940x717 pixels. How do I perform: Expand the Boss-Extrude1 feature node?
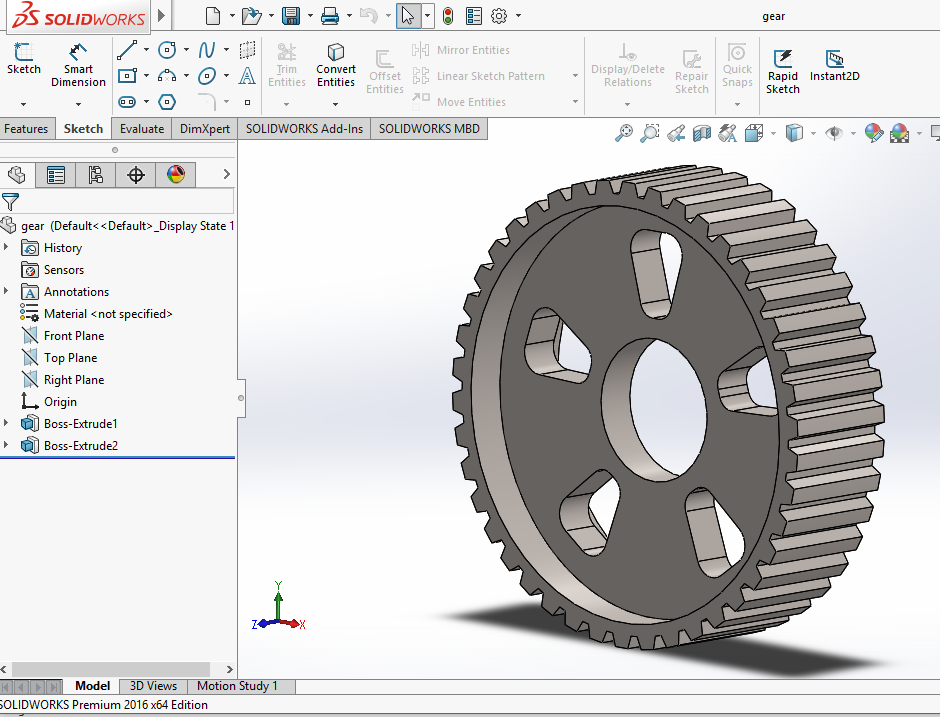[8, 424]
